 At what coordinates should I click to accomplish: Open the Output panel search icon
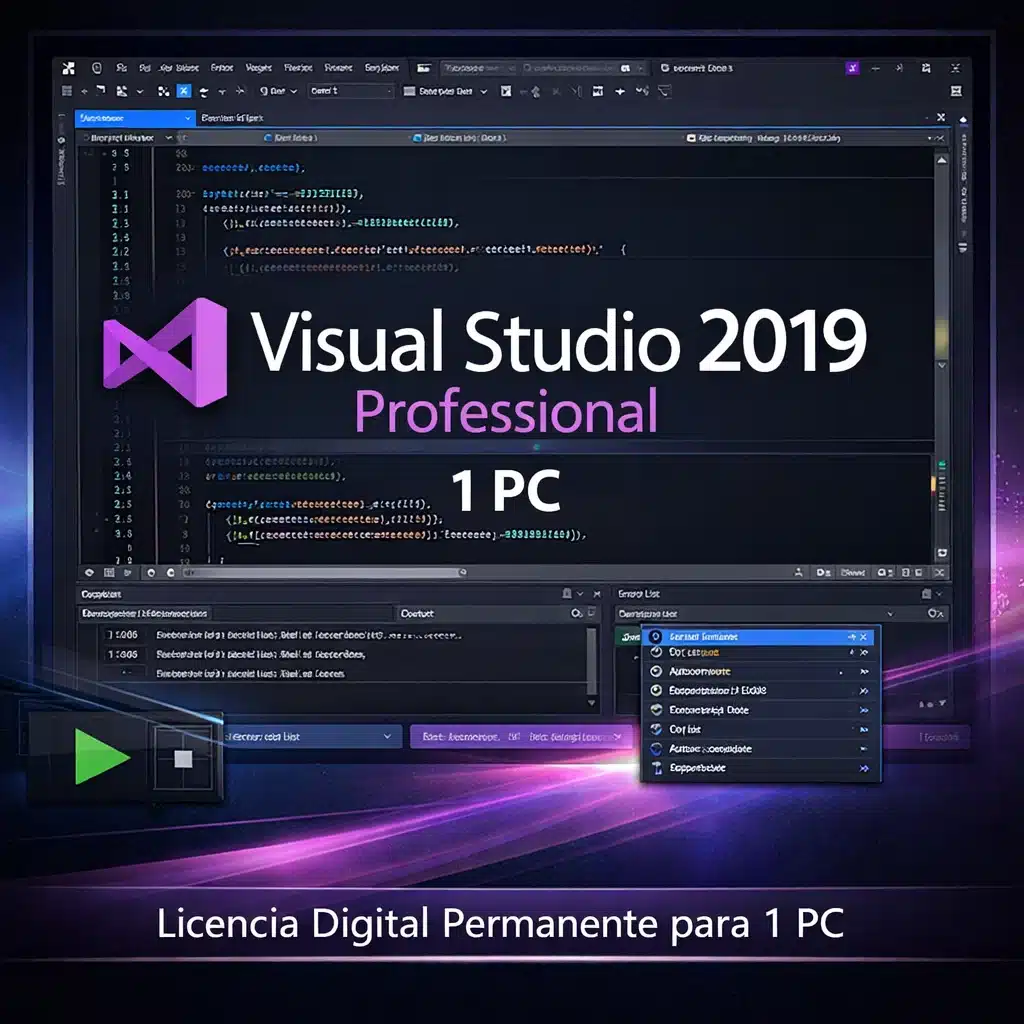[x=574, y=613]
